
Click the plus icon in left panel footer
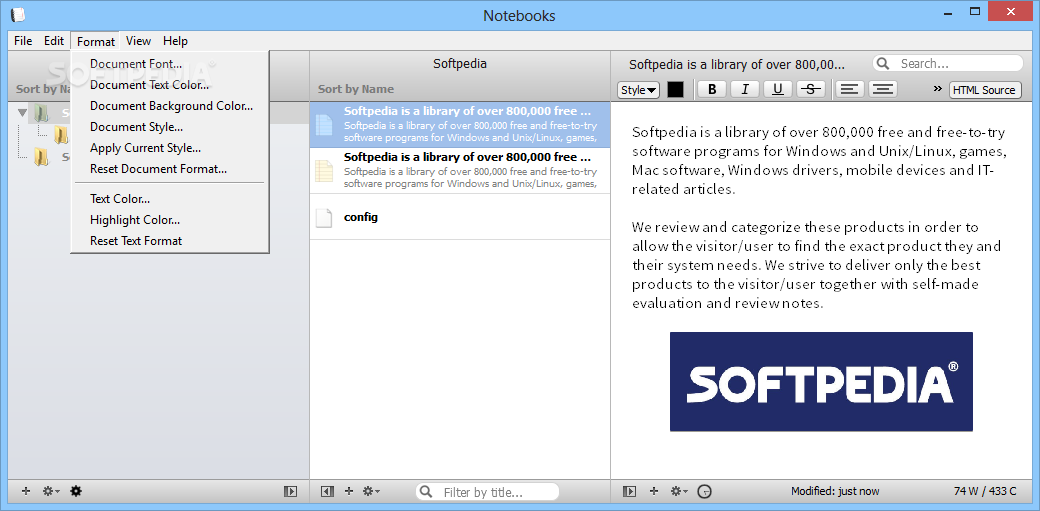click(x=27, y=491)
